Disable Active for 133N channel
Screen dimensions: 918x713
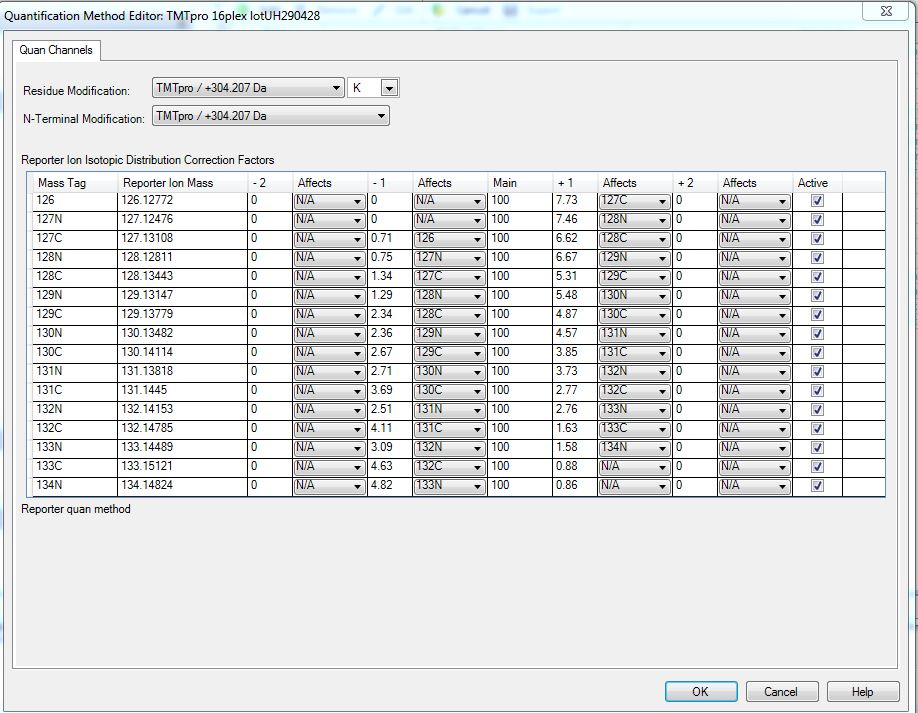817,447
